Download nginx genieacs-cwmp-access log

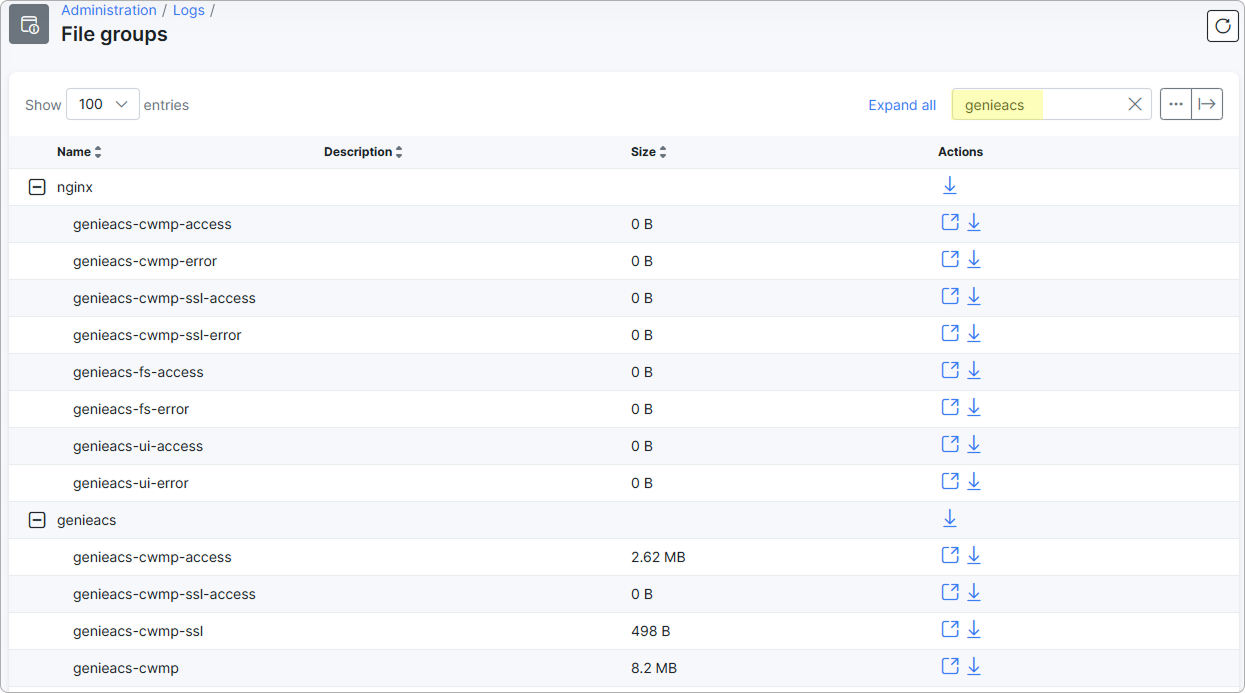coord(974,223)
